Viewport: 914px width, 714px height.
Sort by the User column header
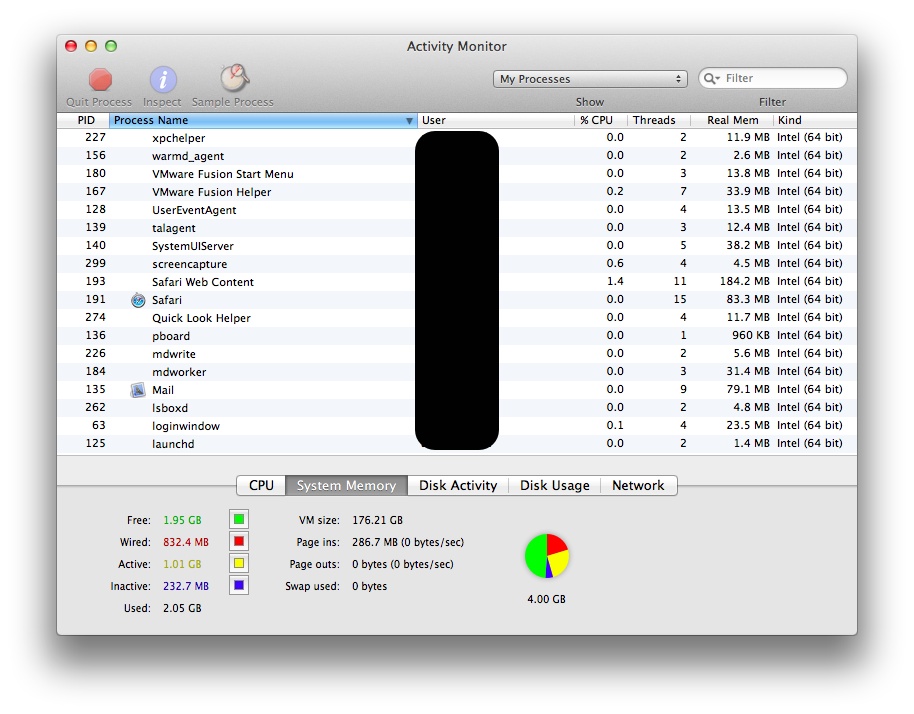(x=495, y=120)
